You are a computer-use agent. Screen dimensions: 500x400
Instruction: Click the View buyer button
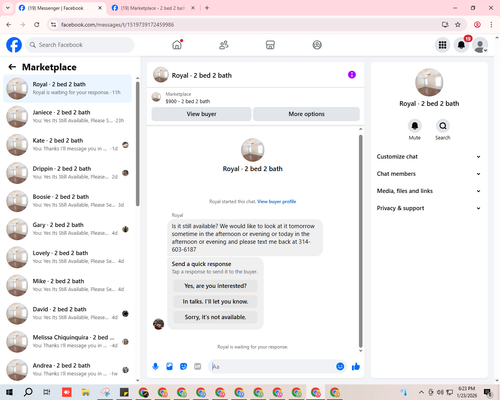[201, 114]
